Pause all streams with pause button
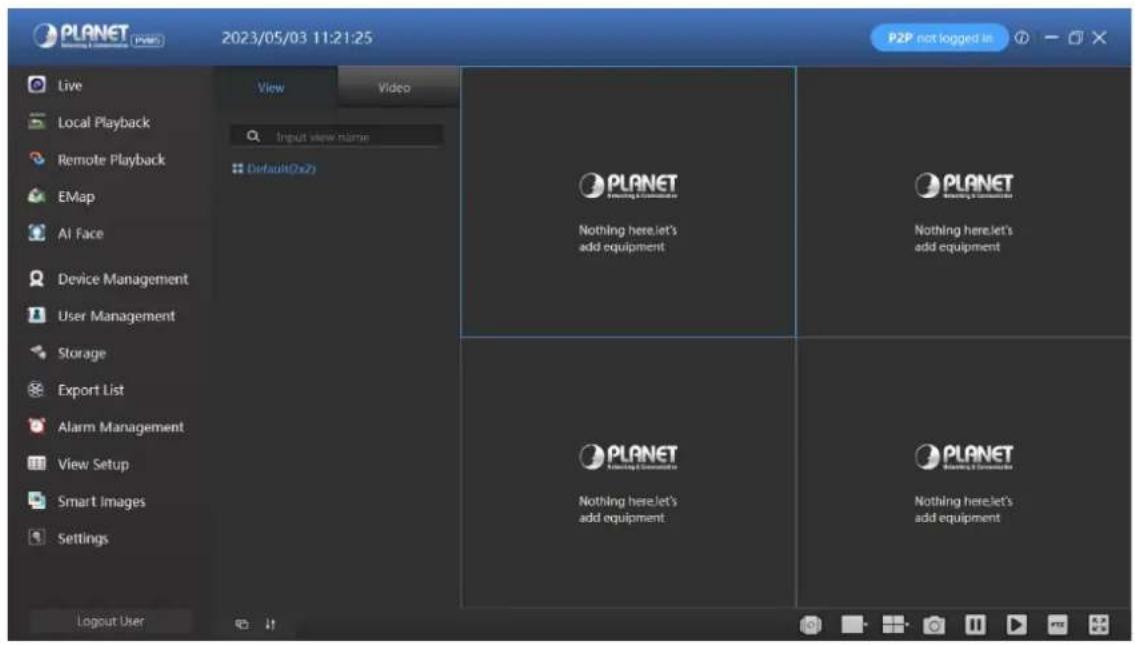Screen dimensions: 1135x645 975,624
